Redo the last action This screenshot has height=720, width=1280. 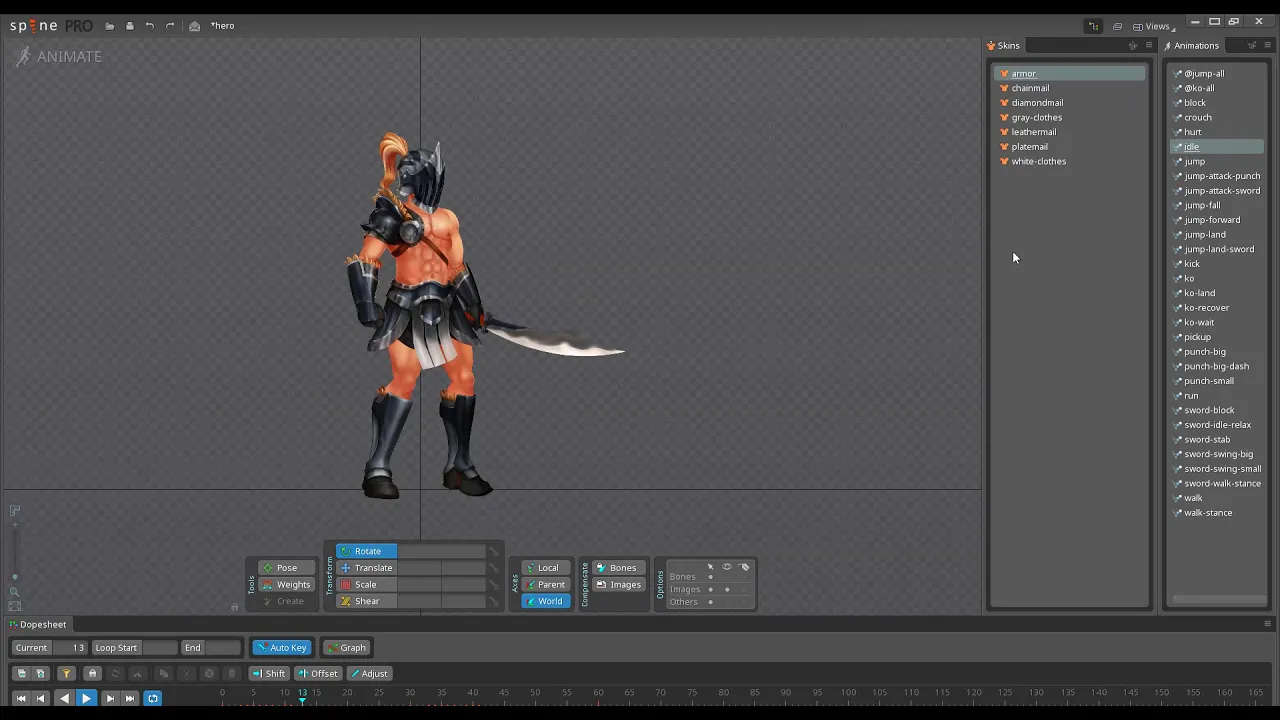170,26
